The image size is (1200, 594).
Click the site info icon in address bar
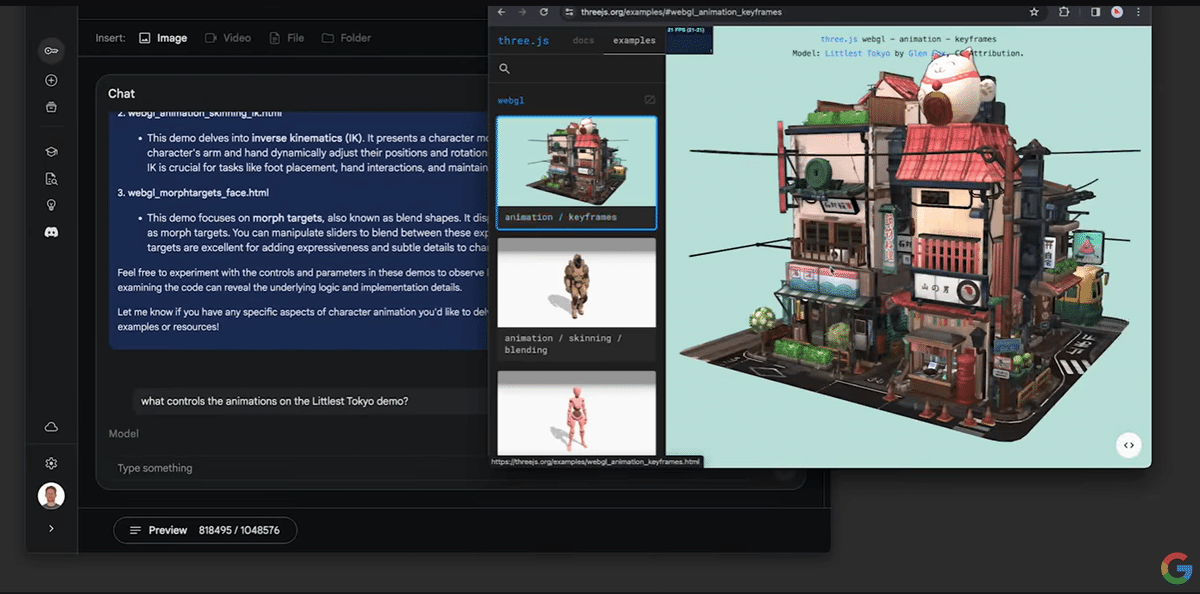tap(569, 12)
